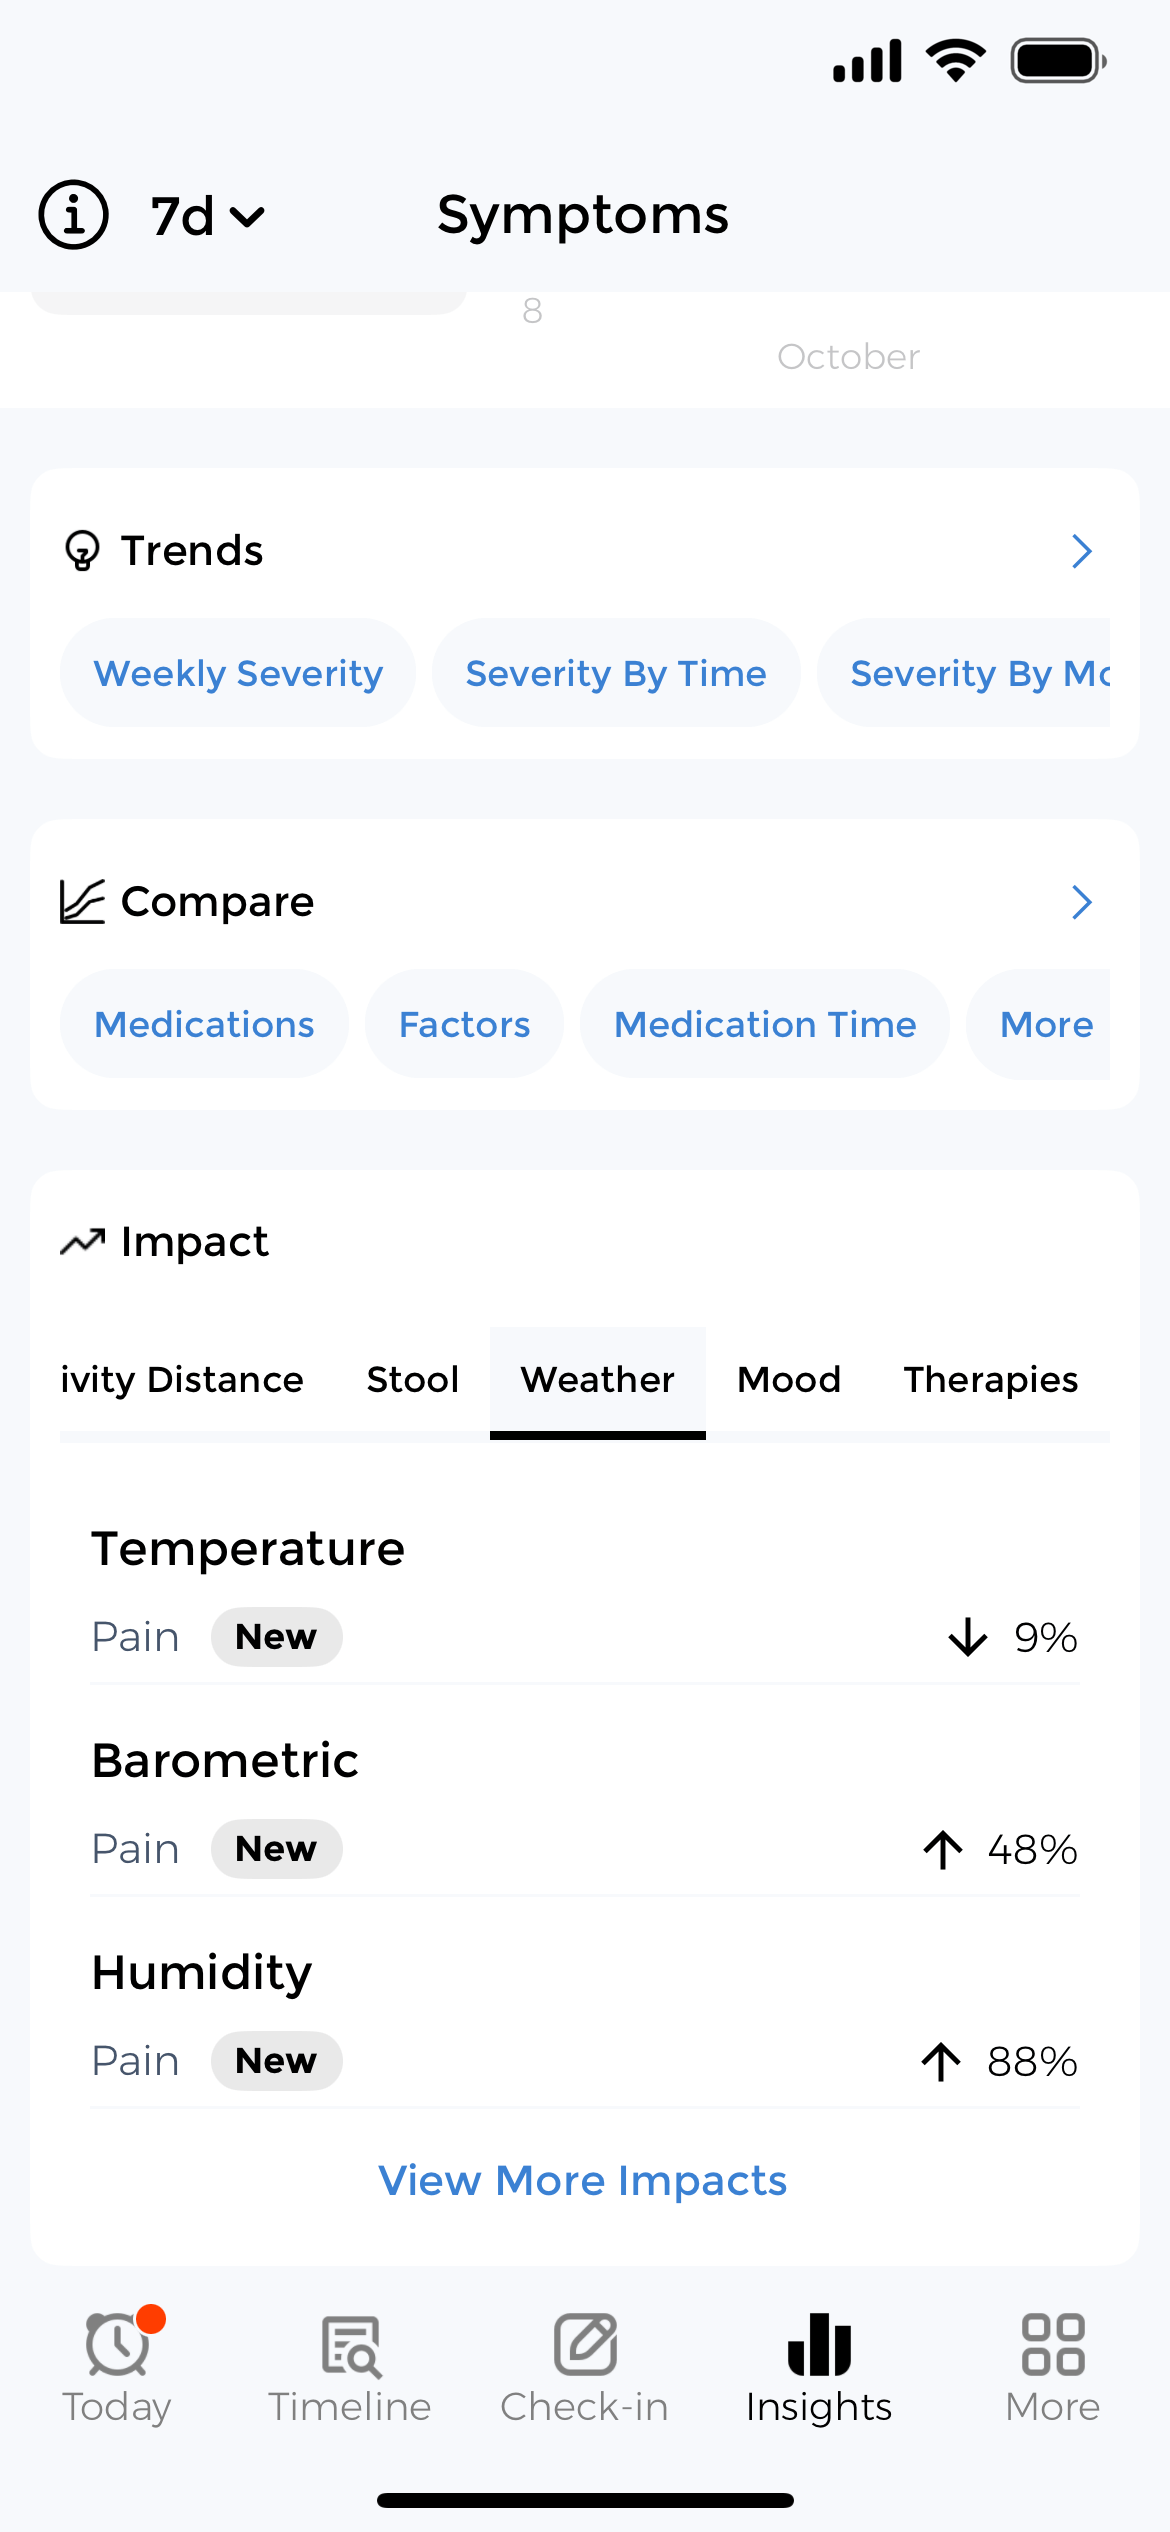Viewport: 1170px width, 2532px height.
Task: Select the Therapies tab
Action: (991, 1380)
